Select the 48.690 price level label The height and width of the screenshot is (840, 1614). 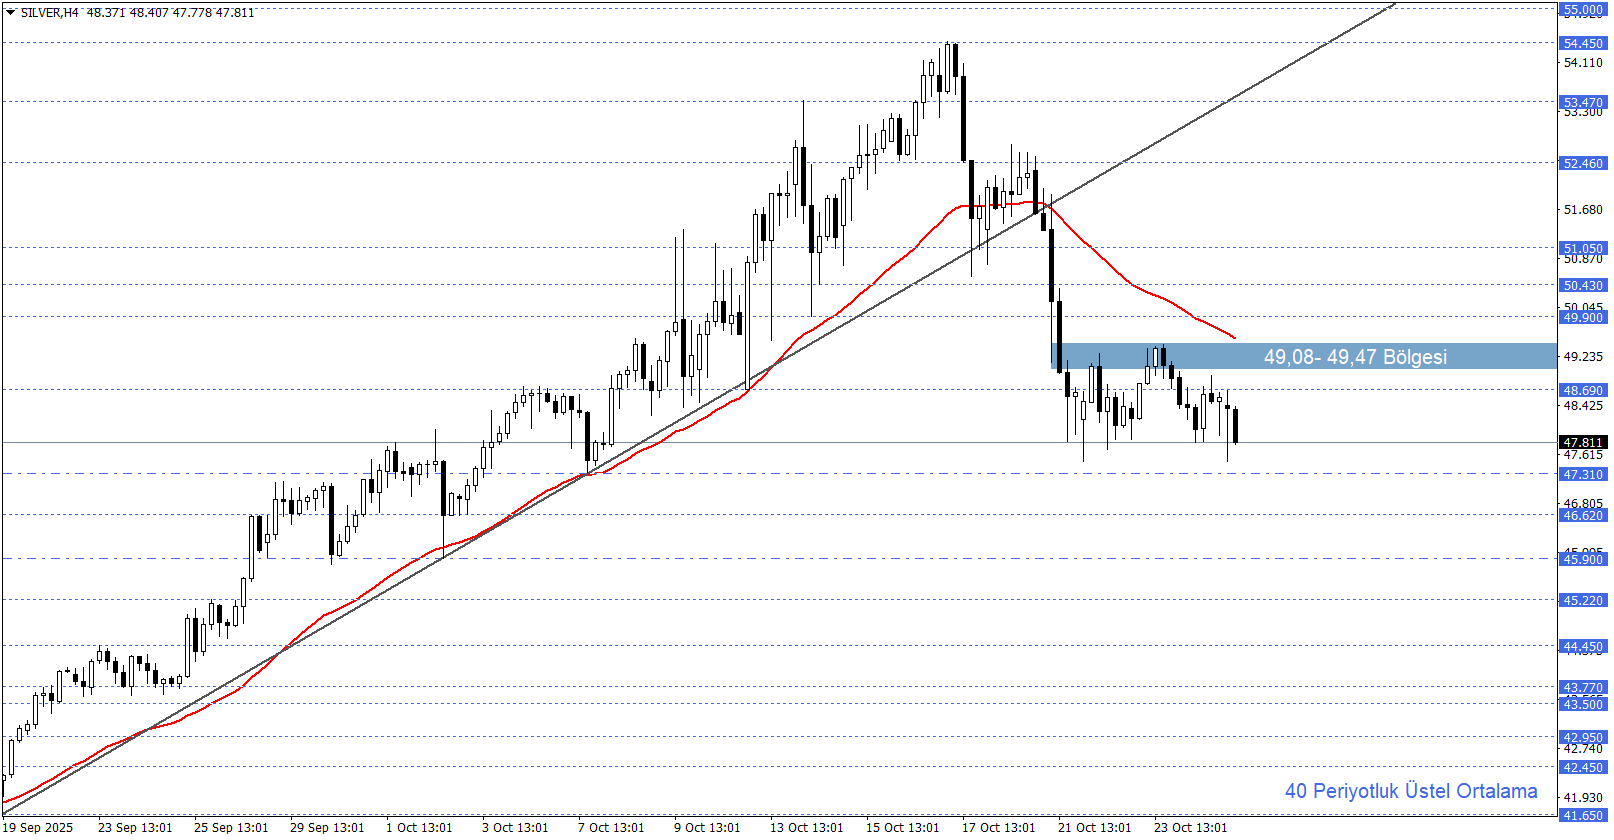pyautogui.click(x=1583, y=390)
